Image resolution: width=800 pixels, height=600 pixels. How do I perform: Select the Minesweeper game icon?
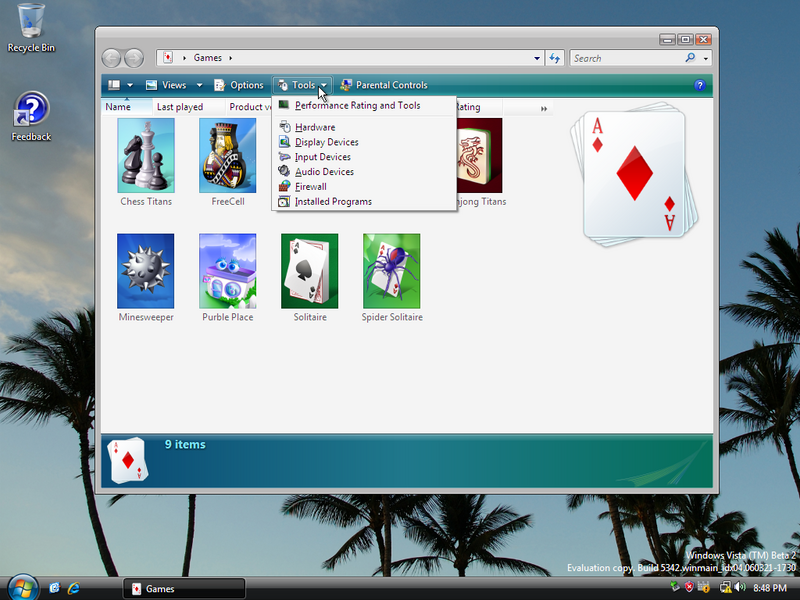tap(145, 271)
